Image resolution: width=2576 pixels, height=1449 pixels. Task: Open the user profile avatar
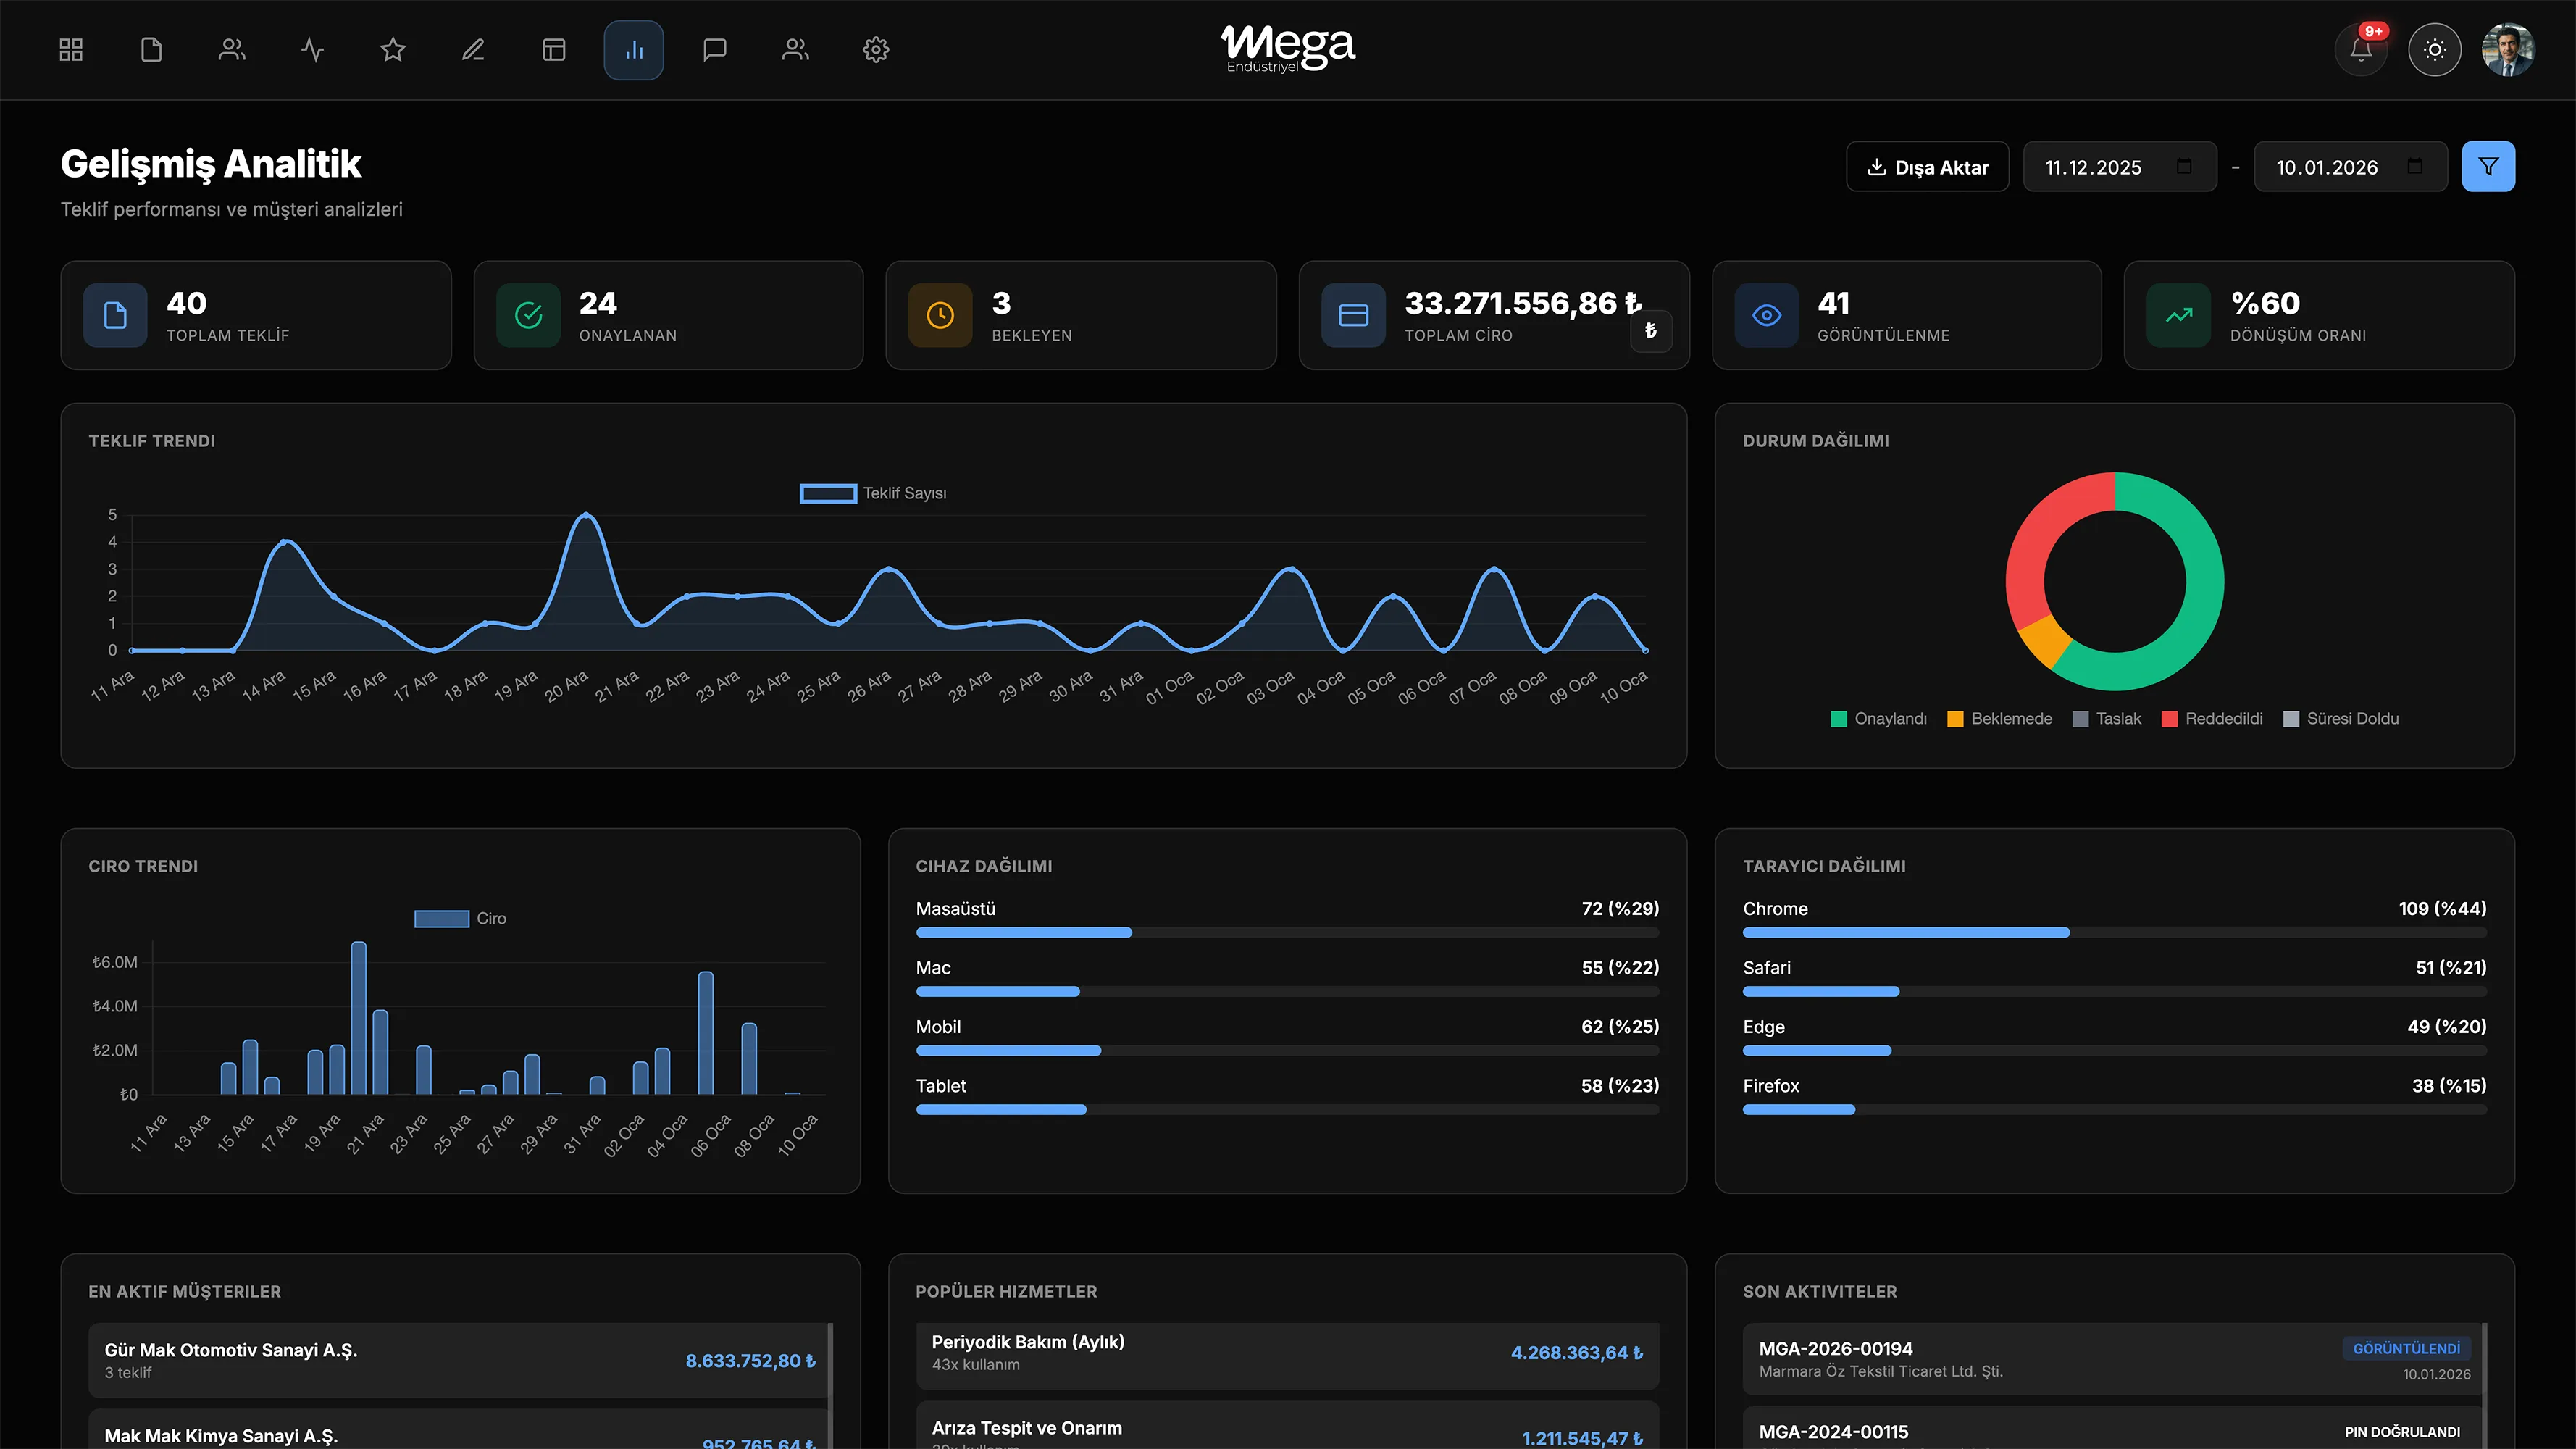coord(2507,50)
